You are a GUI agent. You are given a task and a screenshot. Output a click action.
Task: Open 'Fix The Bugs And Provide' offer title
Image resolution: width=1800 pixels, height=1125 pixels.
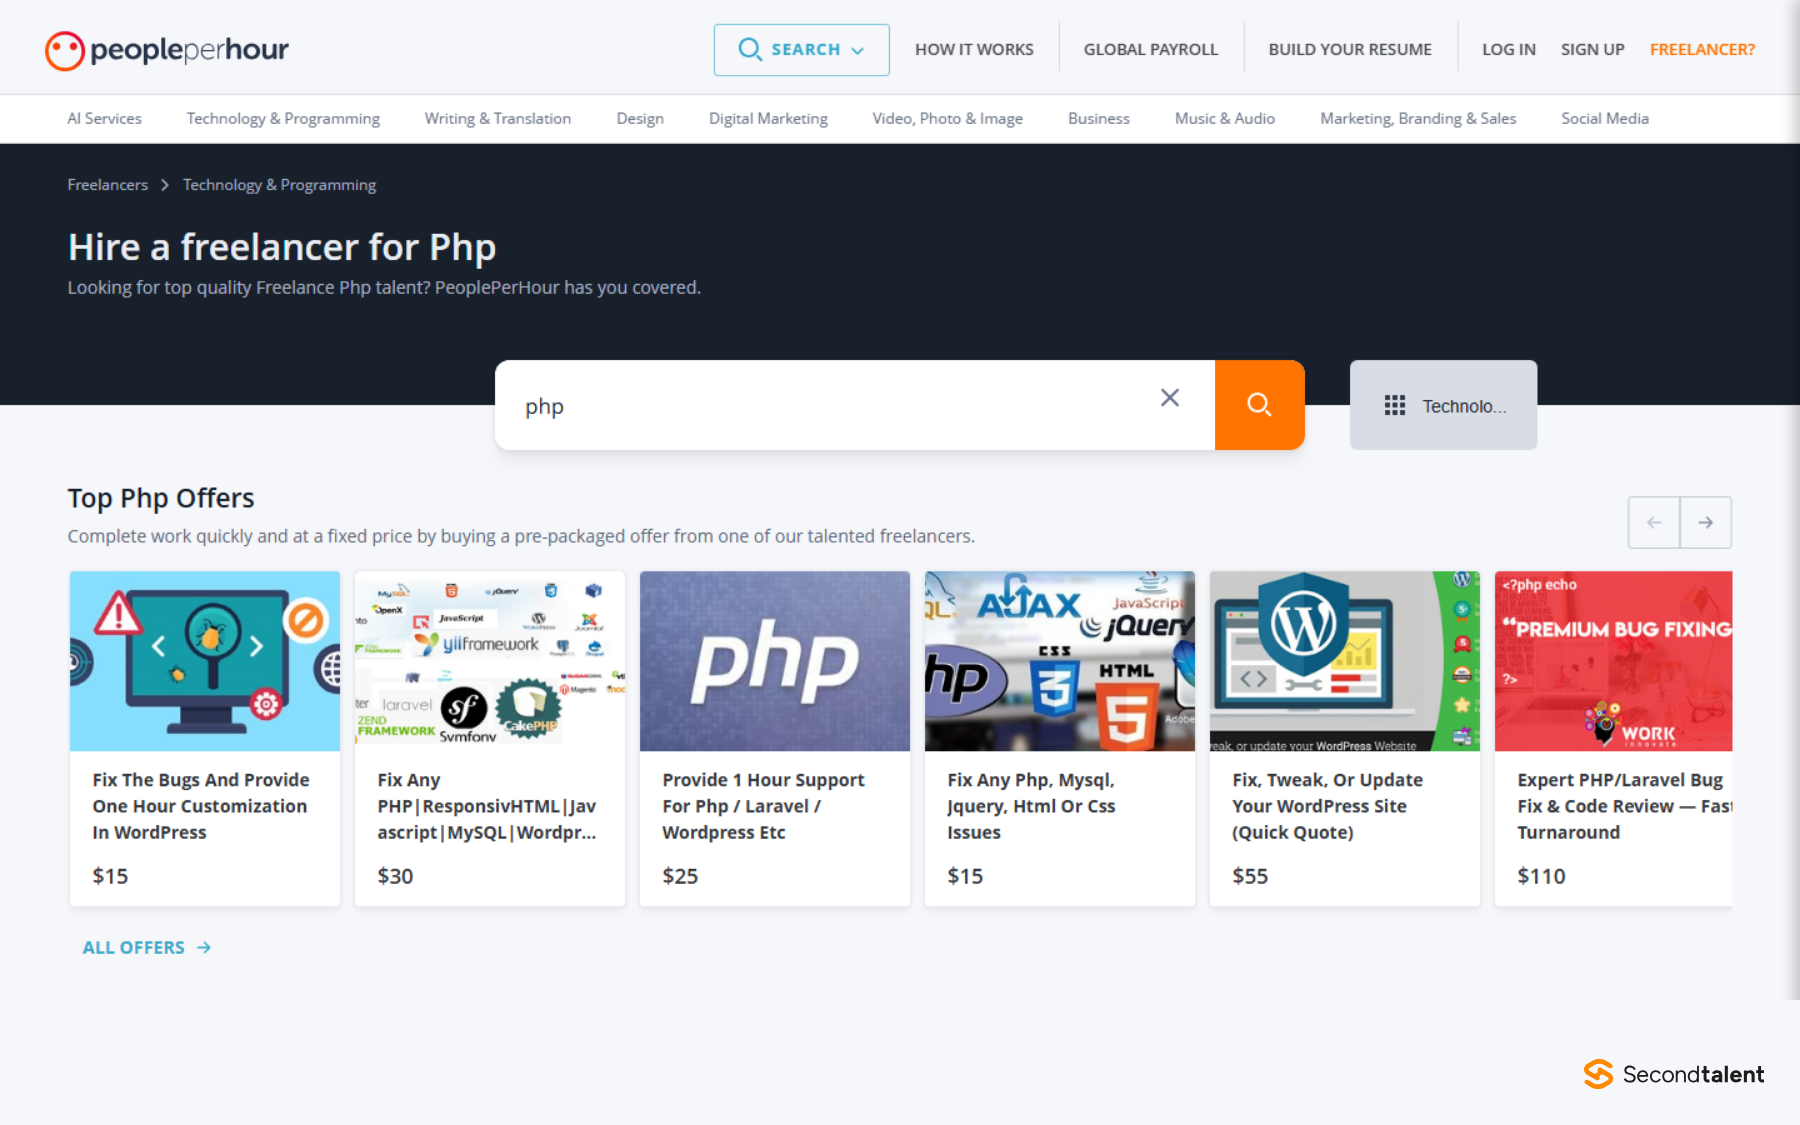[x=201, y=806]
